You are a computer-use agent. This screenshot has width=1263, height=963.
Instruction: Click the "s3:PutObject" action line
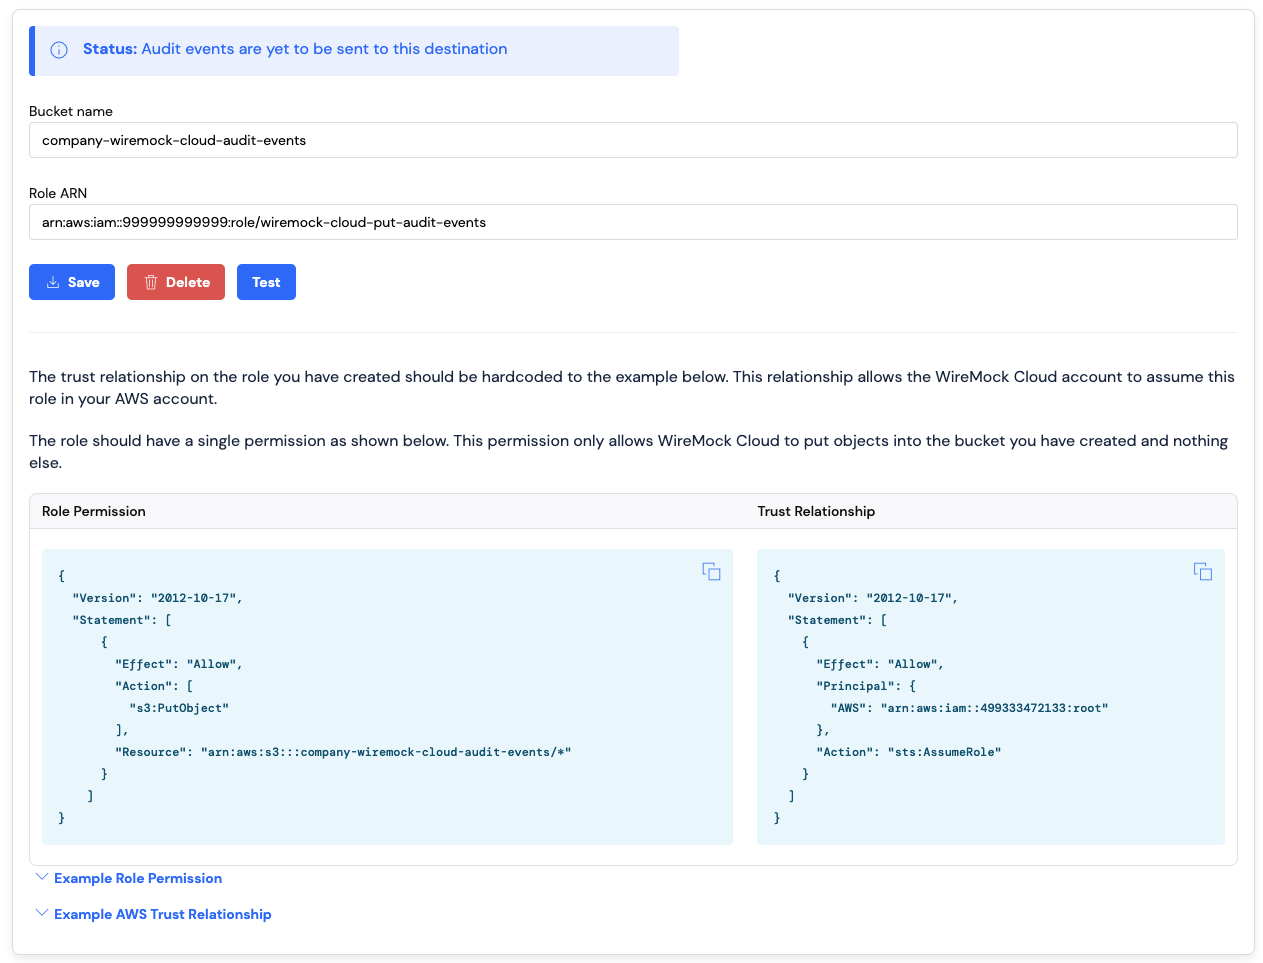tap(179, 708)
